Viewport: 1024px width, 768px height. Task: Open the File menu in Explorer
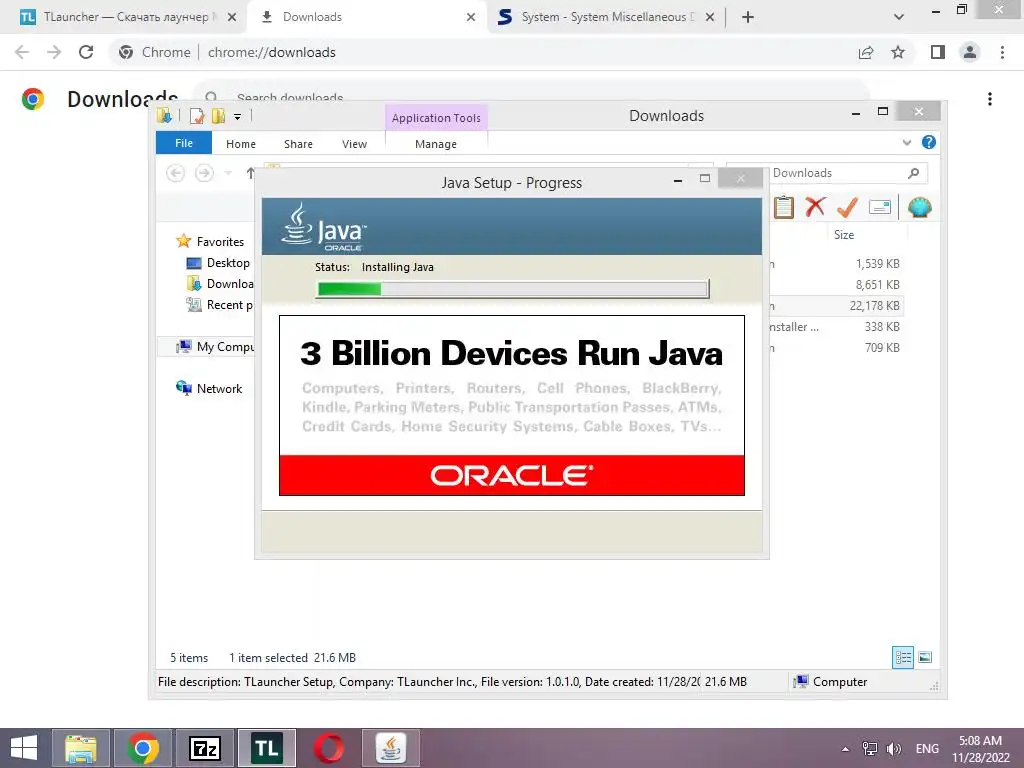click(184, 143)
